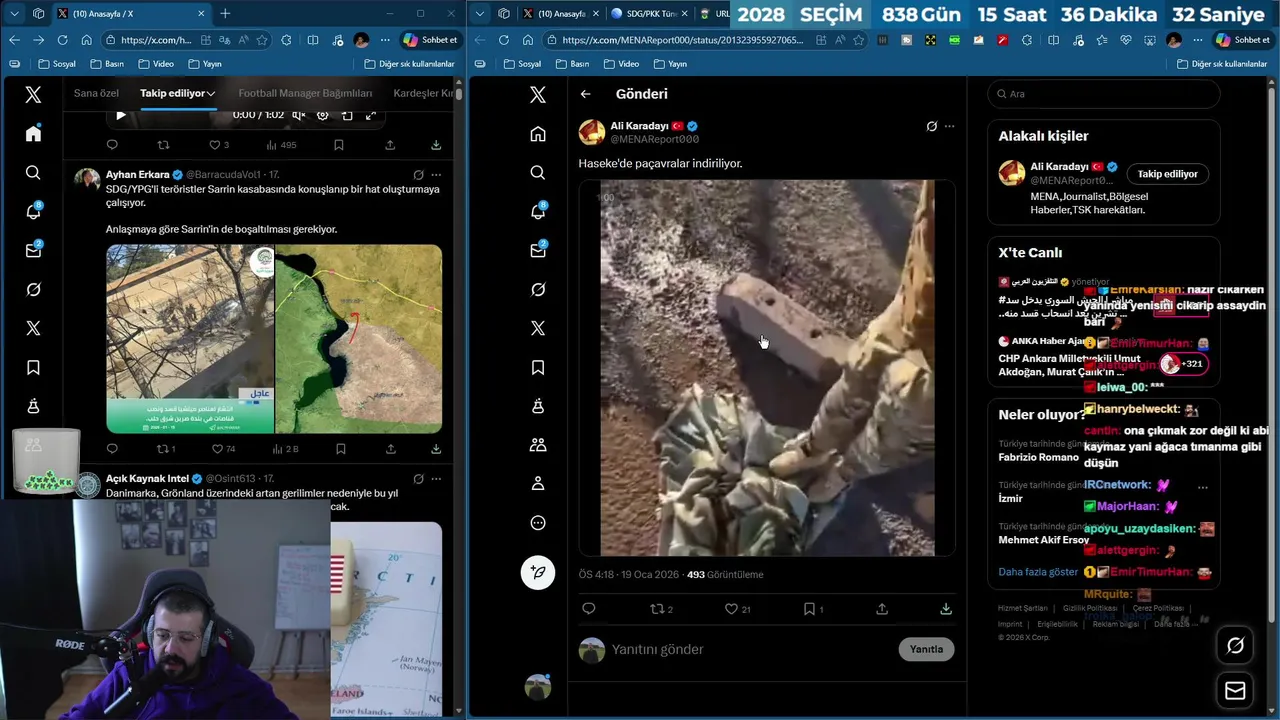Click the white compose post button
The width and height of the screenshot is (1280, 720).
(x=538, y=572)
